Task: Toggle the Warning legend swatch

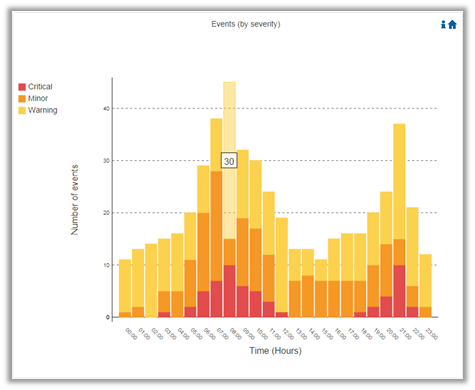Action: point(22,110)
